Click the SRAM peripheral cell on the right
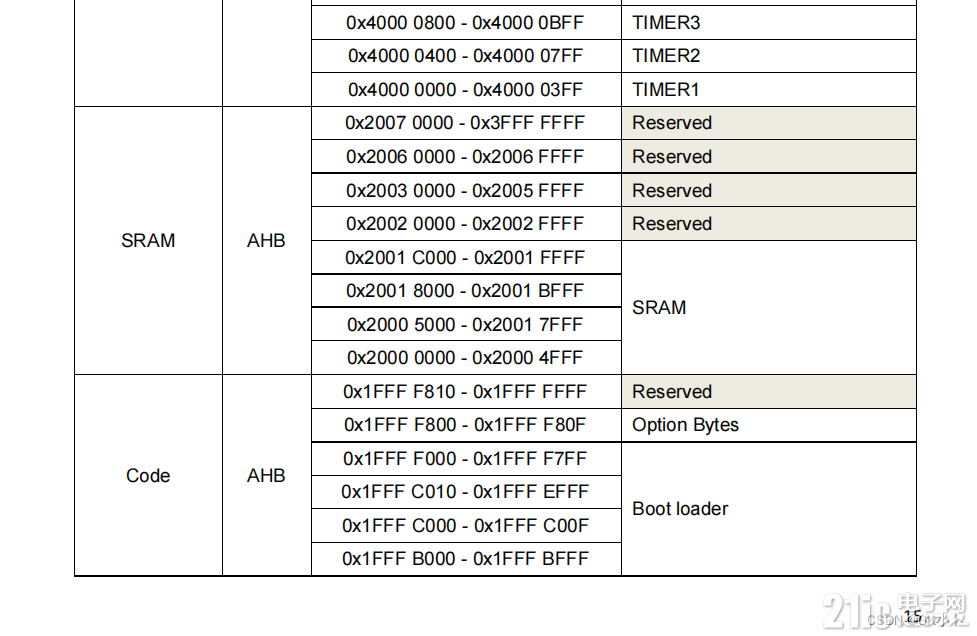Screen dimensions: 977x636 point(768,308)
